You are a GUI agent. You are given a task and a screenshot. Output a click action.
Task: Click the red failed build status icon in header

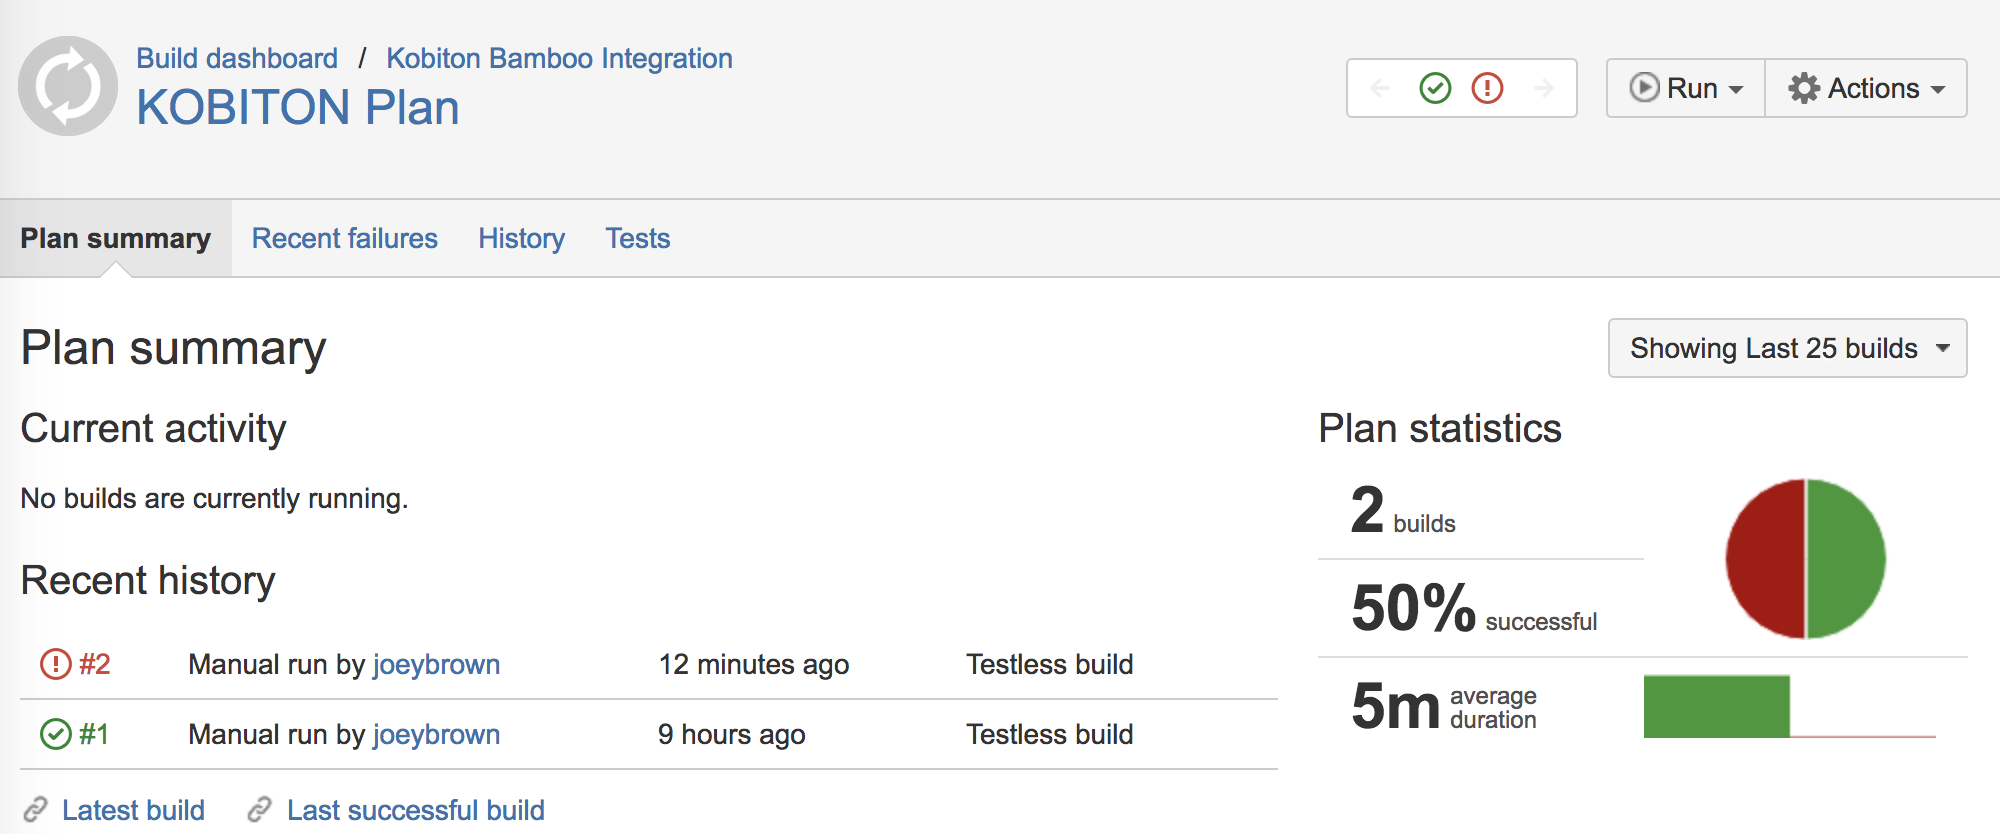click(x=1487, y=88)
